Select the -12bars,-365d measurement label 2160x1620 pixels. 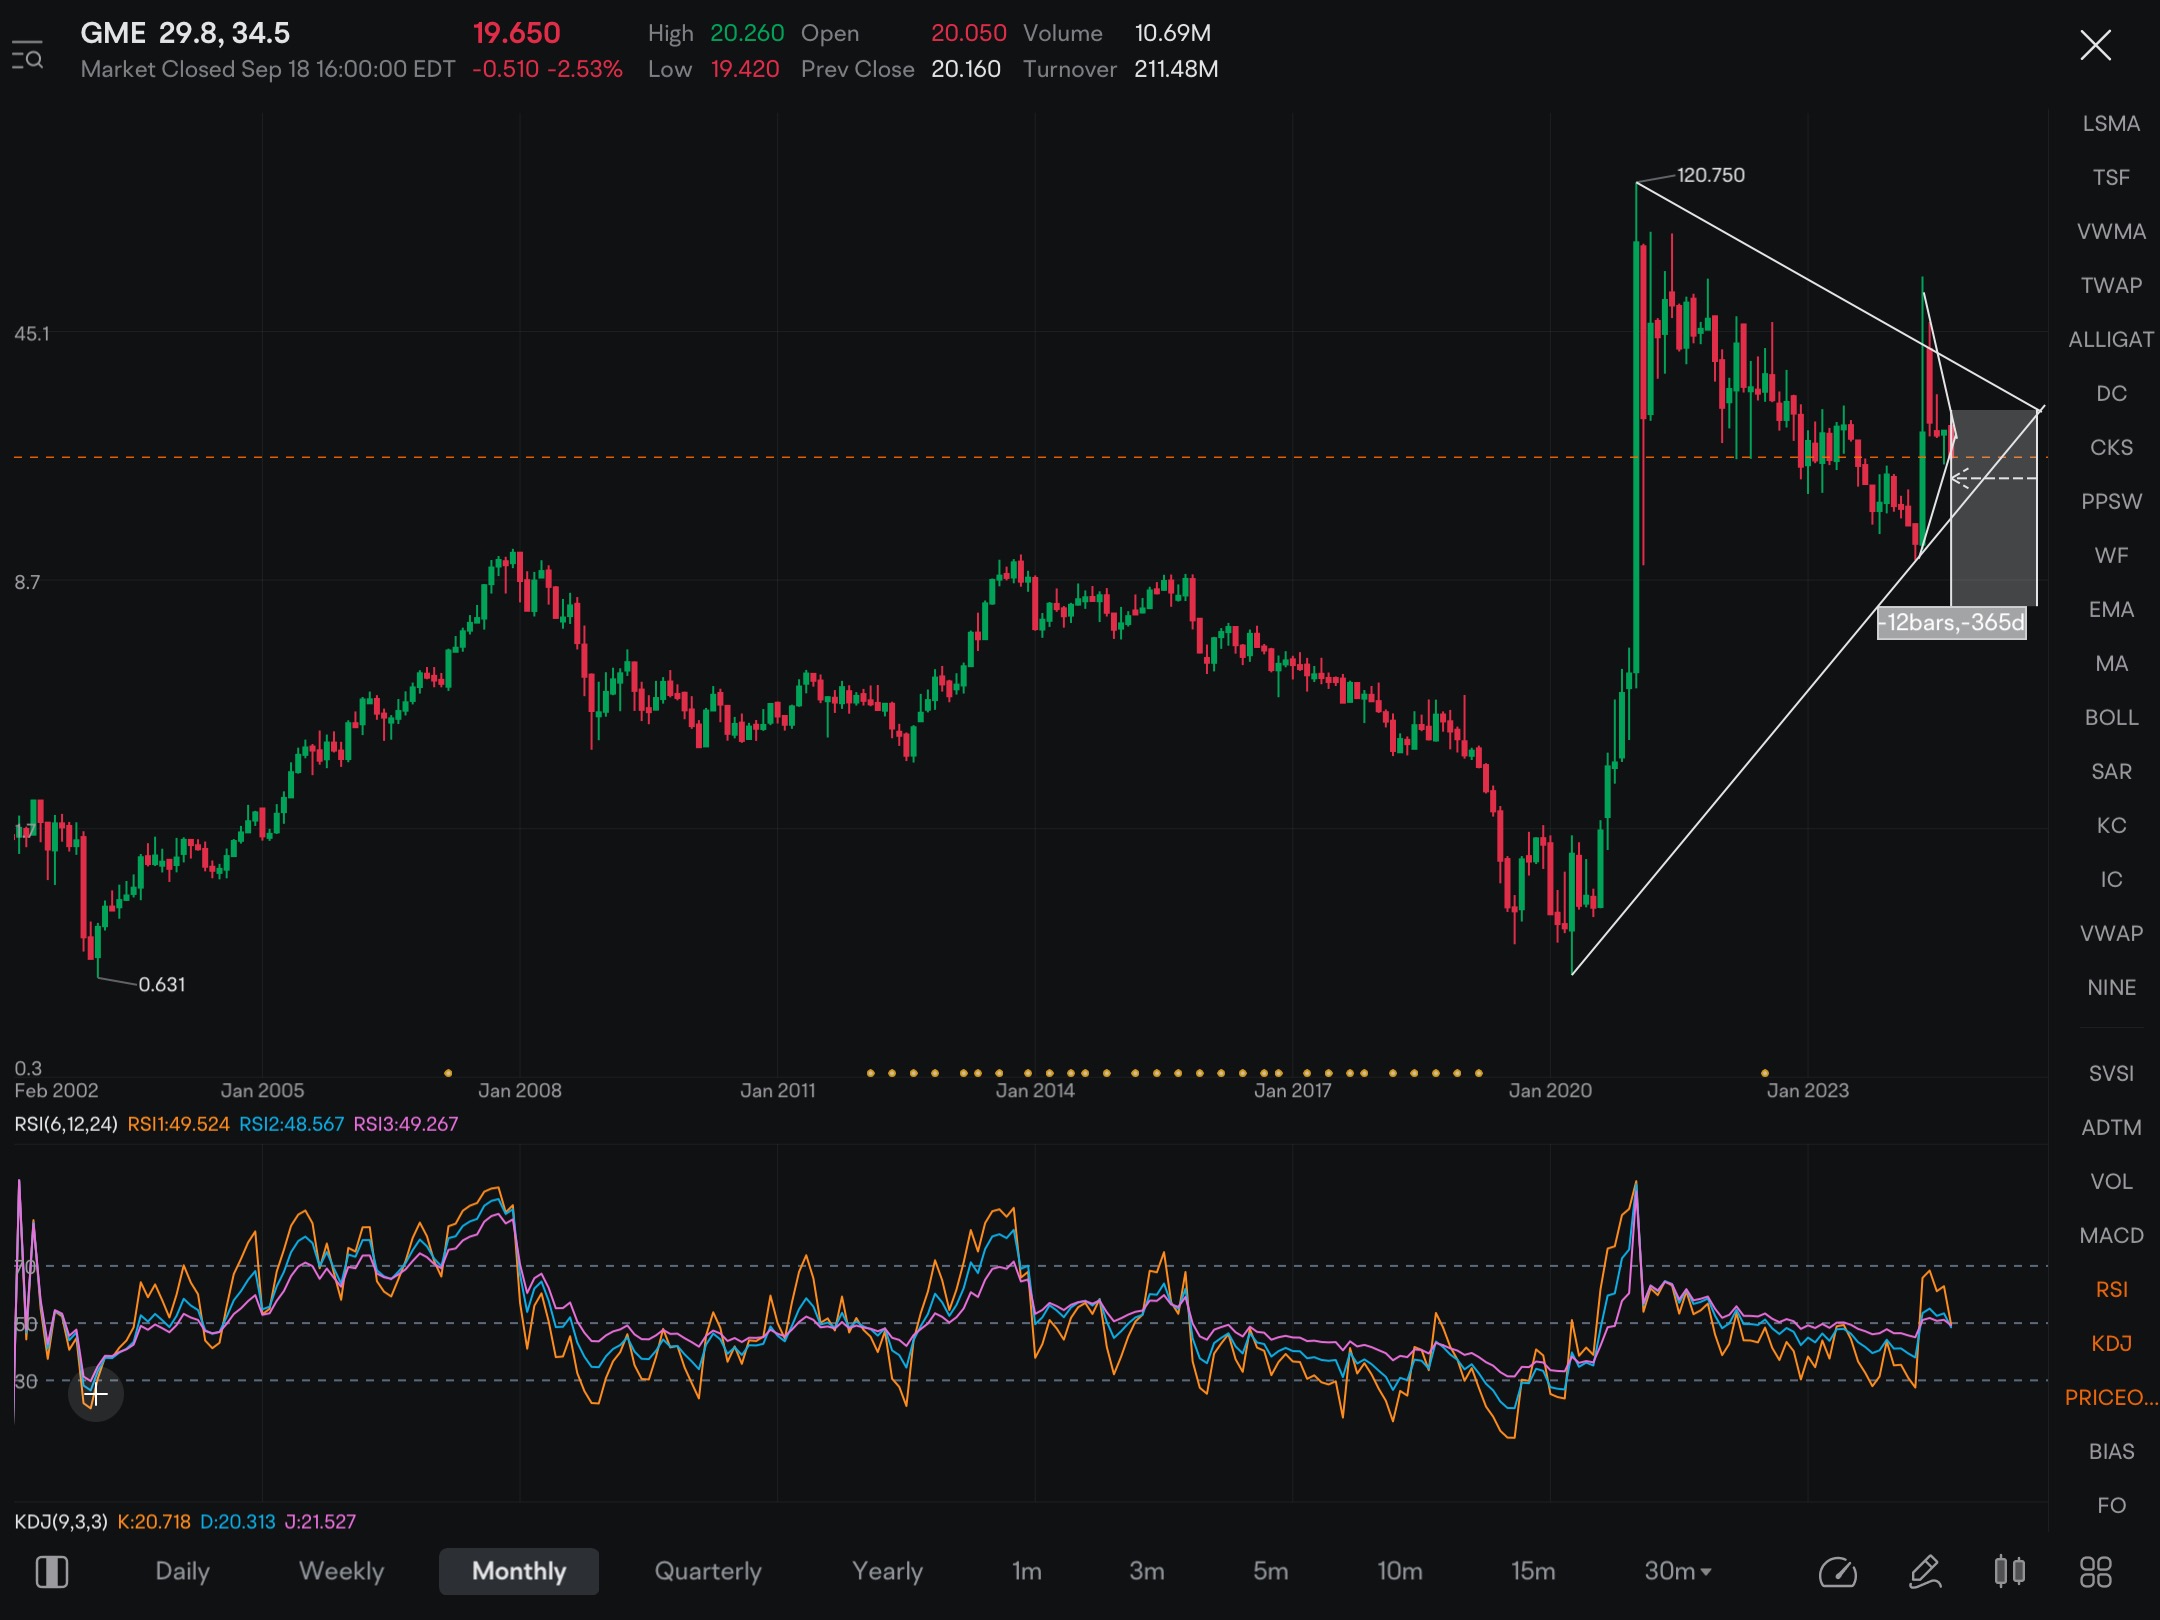(x=1952, y=622)
